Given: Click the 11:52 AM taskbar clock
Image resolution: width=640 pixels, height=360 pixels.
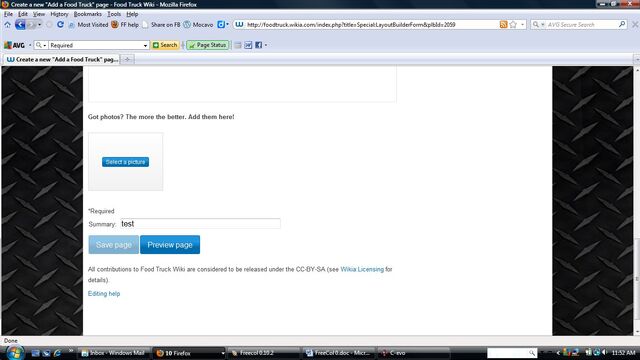Looking at the screenshot, I should [x=623, y=353].
